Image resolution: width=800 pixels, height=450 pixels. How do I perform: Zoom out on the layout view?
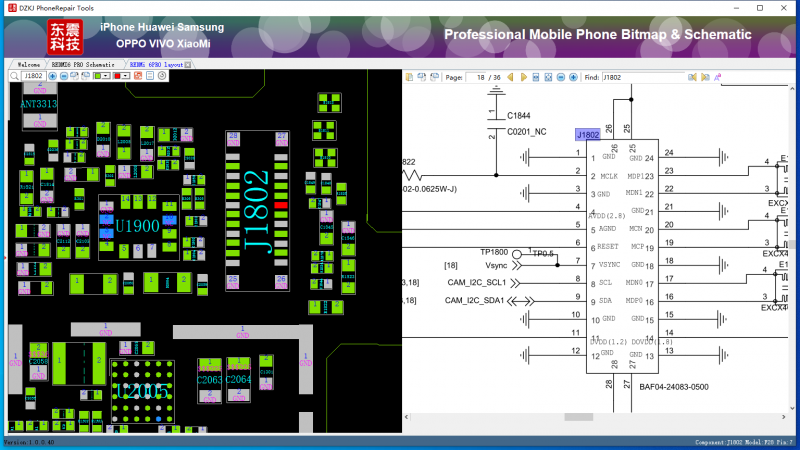click(64, 76)
